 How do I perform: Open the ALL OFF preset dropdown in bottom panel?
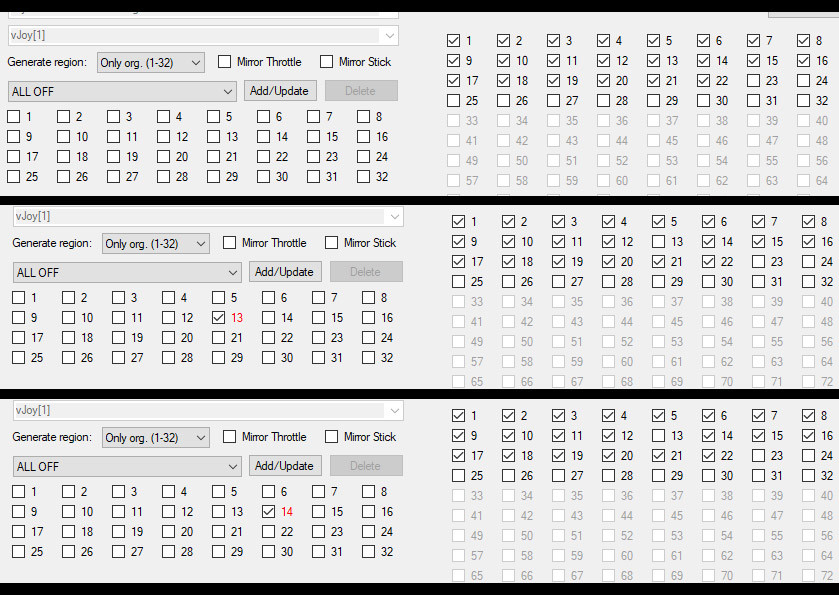pyautogui.click(x=127, y=467)
